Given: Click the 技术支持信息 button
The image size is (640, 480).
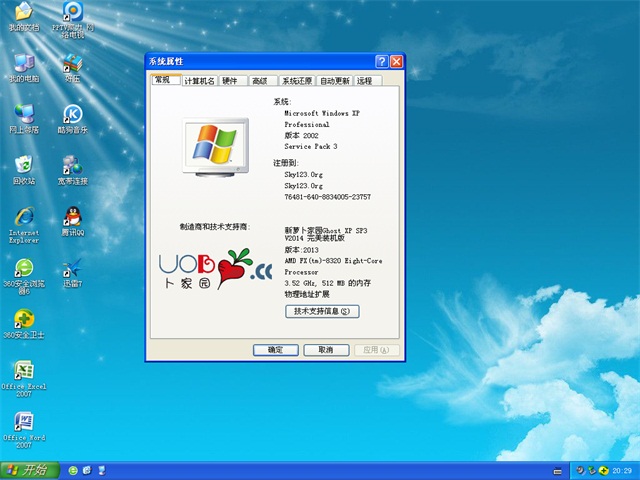Looking at the screenshot, I should pos(322,312).
